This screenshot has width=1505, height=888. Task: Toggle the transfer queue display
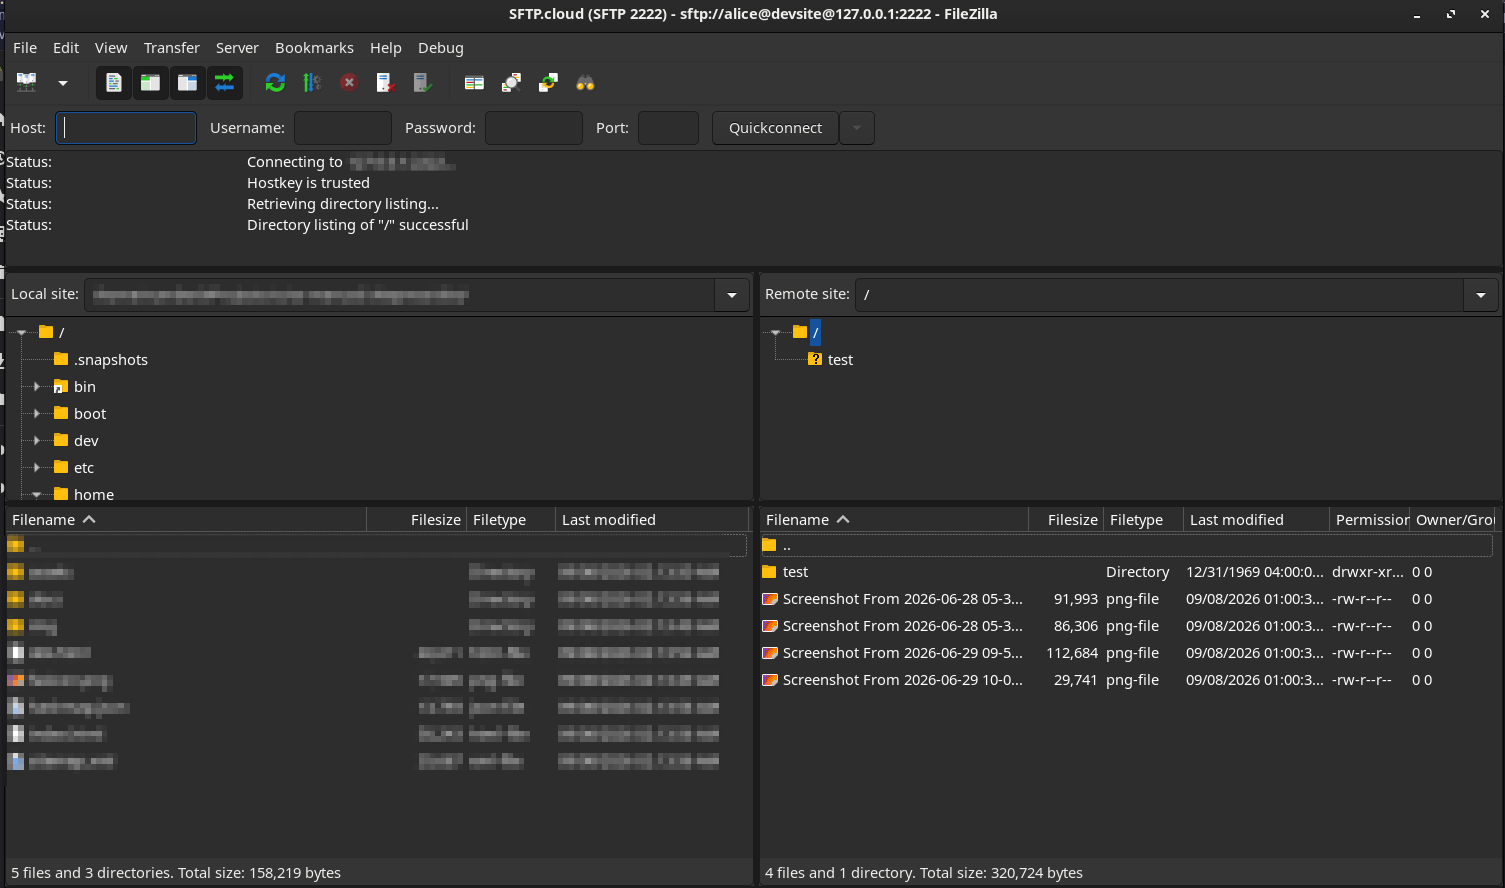click(225, 83)
